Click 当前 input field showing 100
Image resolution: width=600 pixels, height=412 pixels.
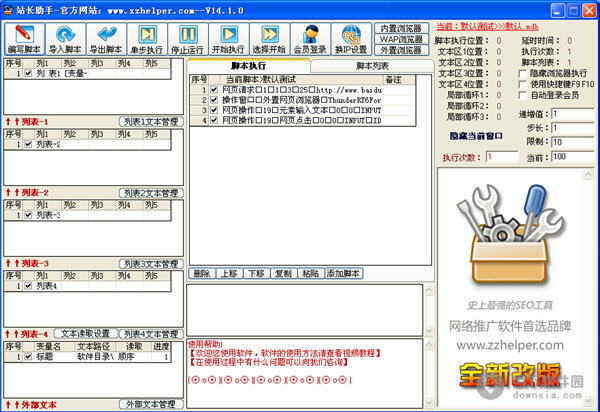[x=573, y=156]
